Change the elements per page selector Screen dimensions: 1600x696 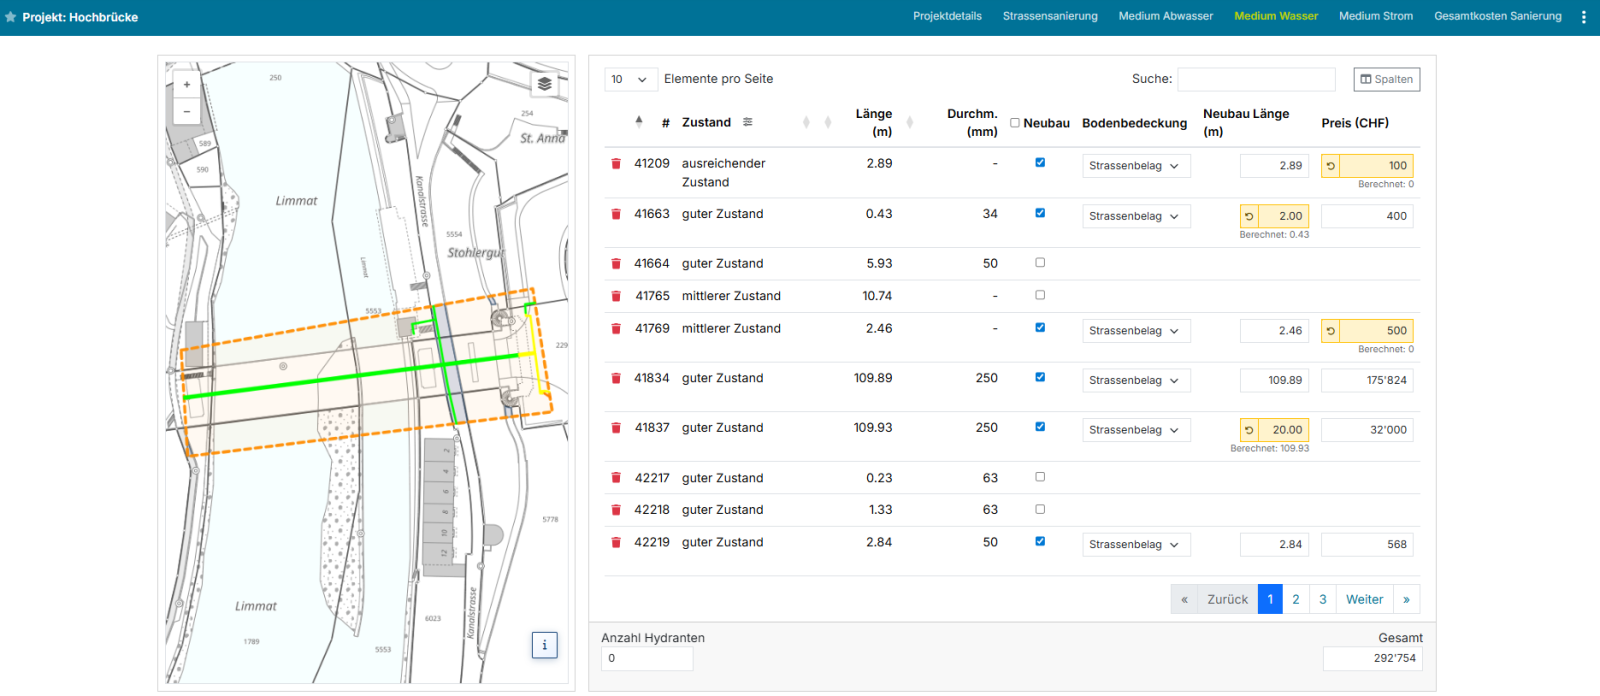630,79
